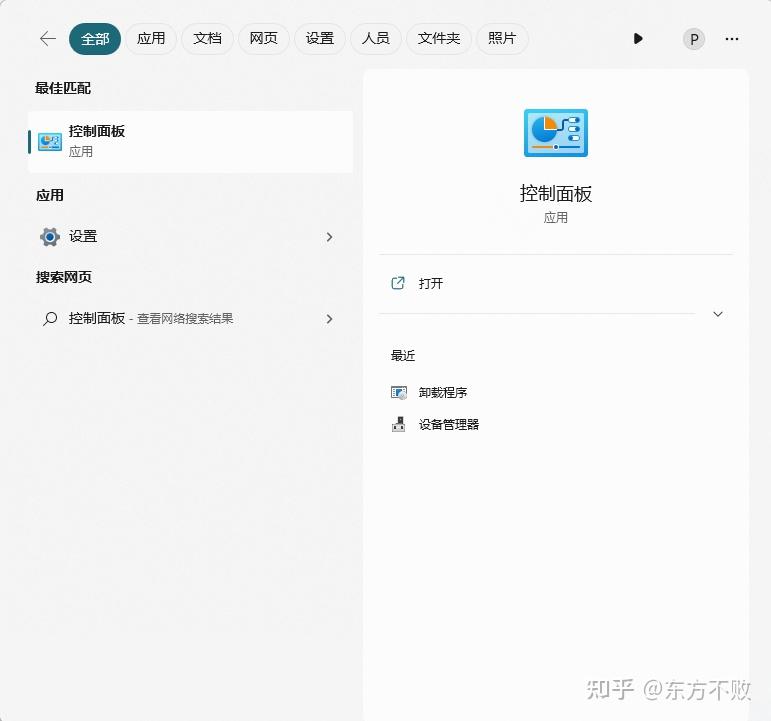
Task: Click the 卸载程序 icon
Action: click(399, 392)
